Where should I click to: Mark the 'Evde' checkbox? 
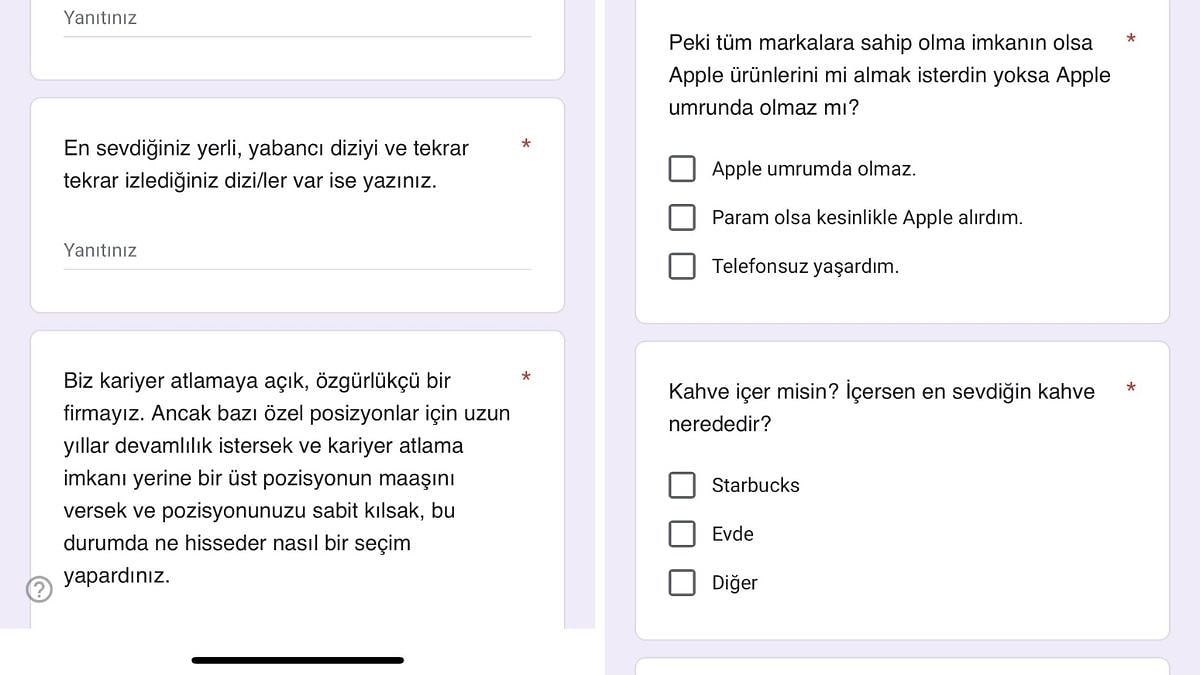coord(682,534)
